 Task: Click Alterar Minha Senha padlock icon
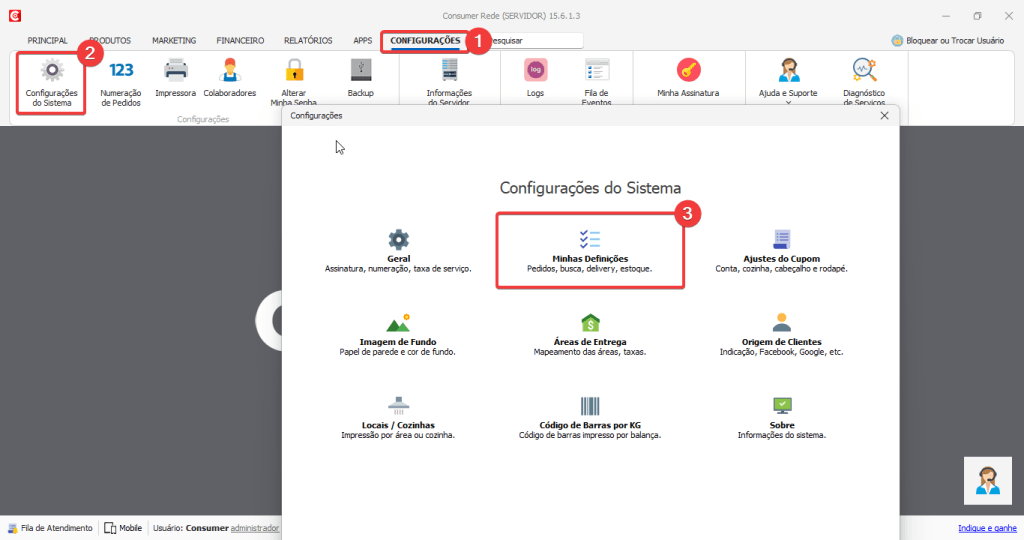tap(293, 72)
